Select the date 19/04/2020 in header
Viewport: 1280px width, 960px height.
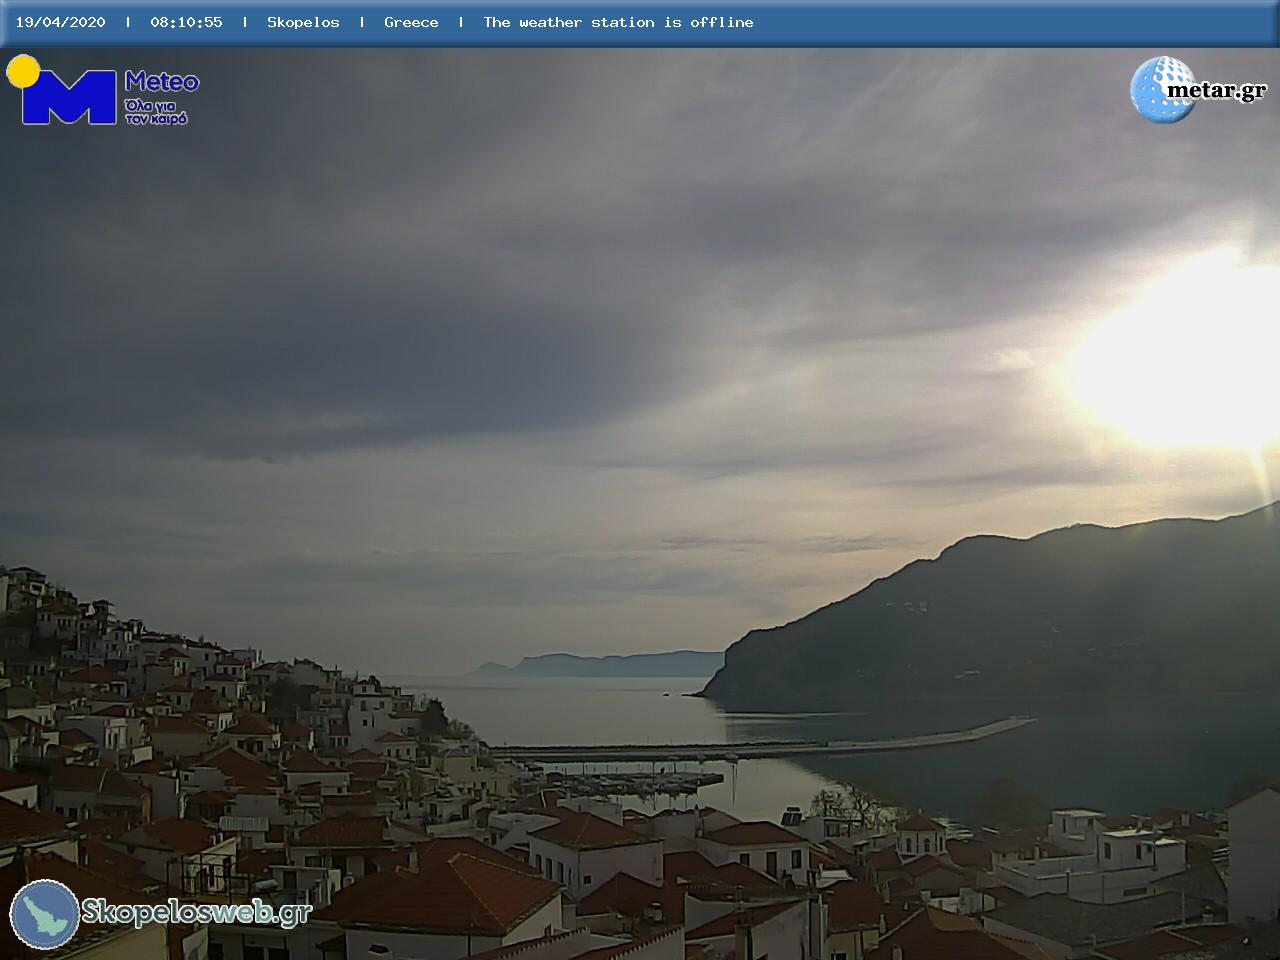click(x=60, y=22)
